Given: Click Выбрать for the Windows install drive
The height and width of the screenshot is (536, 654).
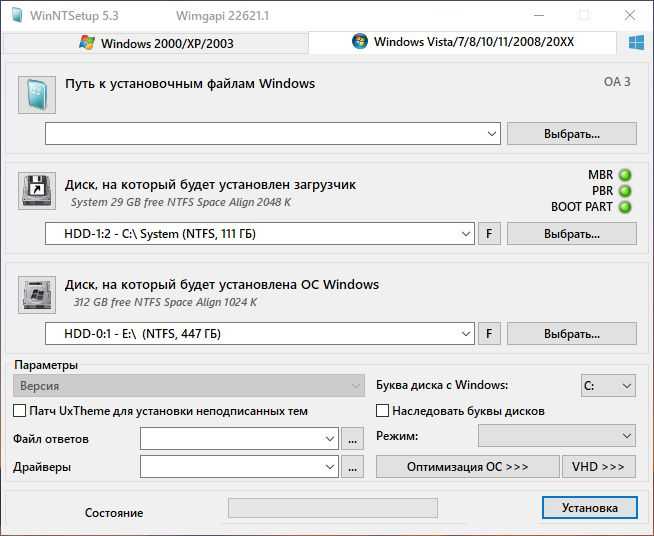Looking at the screenshot, I should [x=572, y=334].
